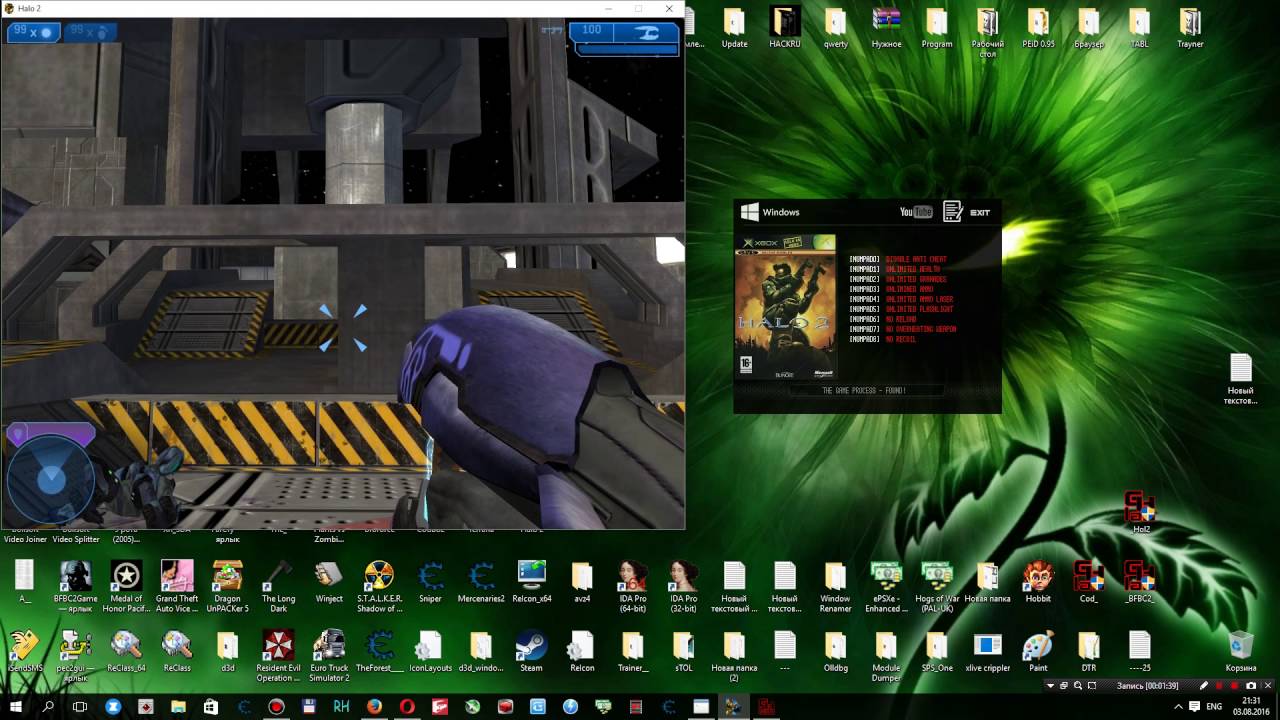Toggle Unlimited Health cheat
Viewport: 1280px width, 720px height.
pos(913,269)
